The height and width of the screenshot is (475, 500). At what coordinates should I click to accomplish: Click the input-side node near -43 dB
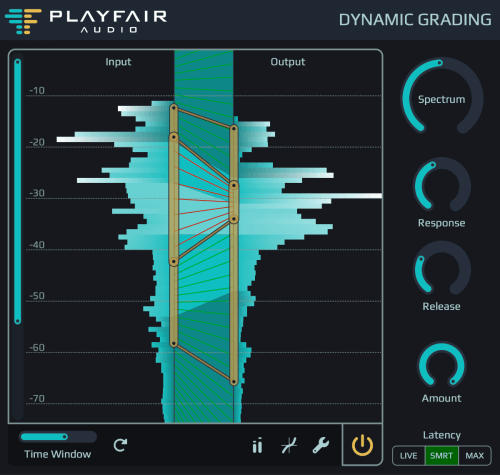pos(174,262)
